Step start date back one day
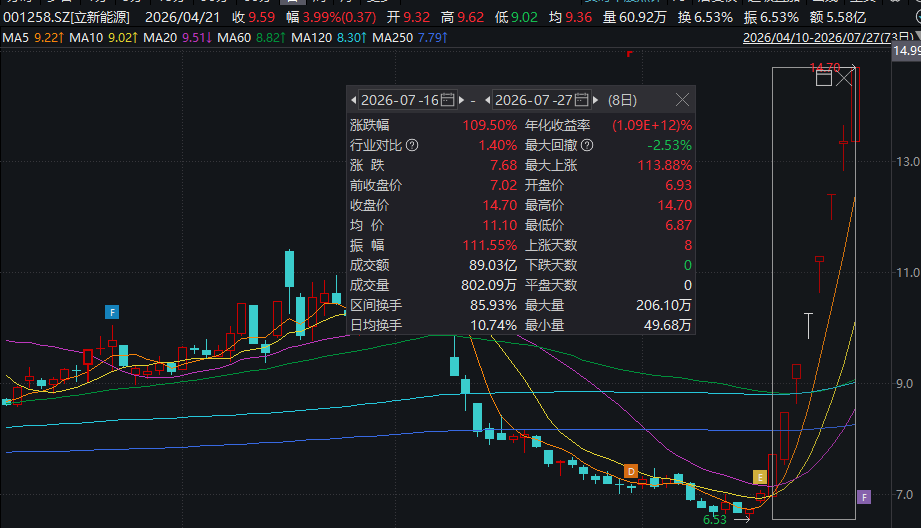This screenshot has height=528, width=921. (x=354, y=100)
